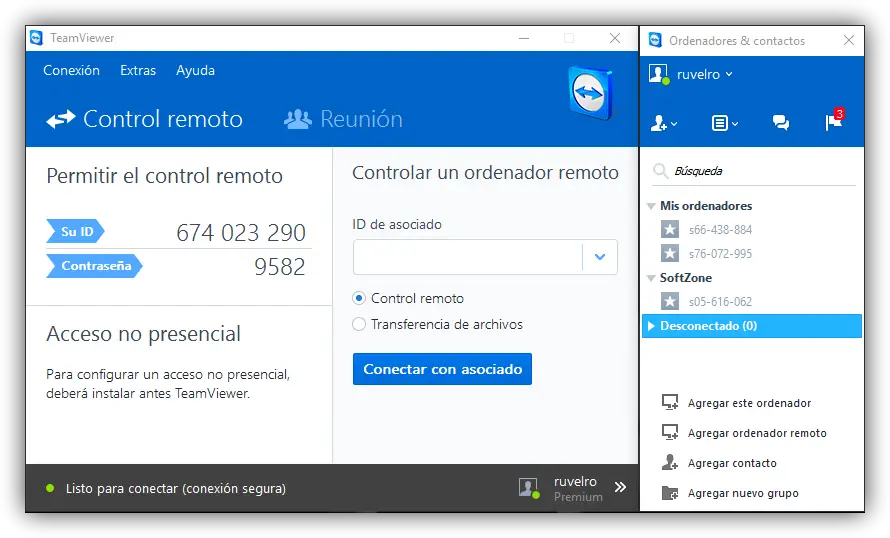Minimize the TeamViewer window

click(x=524, y=39)
